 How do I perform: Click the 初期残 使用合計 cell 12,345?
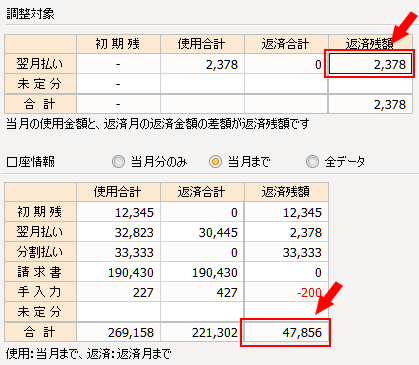coord(118,212)
